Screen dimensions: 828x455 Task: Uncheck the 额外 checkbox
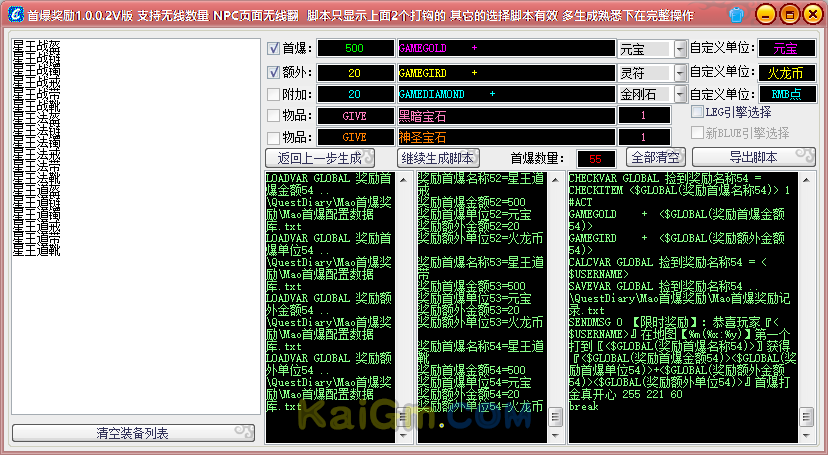[273, 72]
